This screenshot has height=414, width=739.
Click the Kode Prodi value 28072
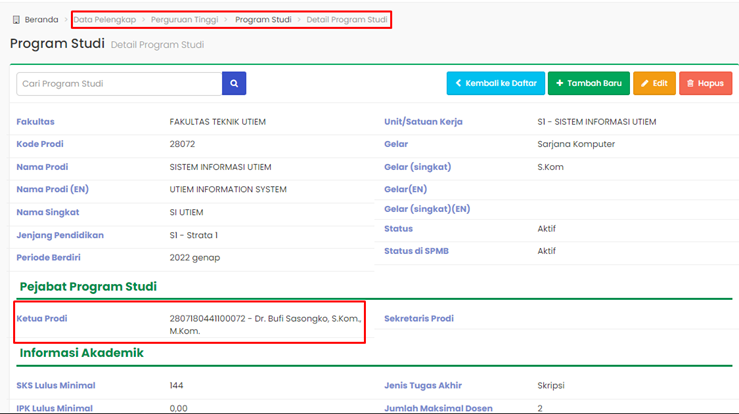click(183, 144)
